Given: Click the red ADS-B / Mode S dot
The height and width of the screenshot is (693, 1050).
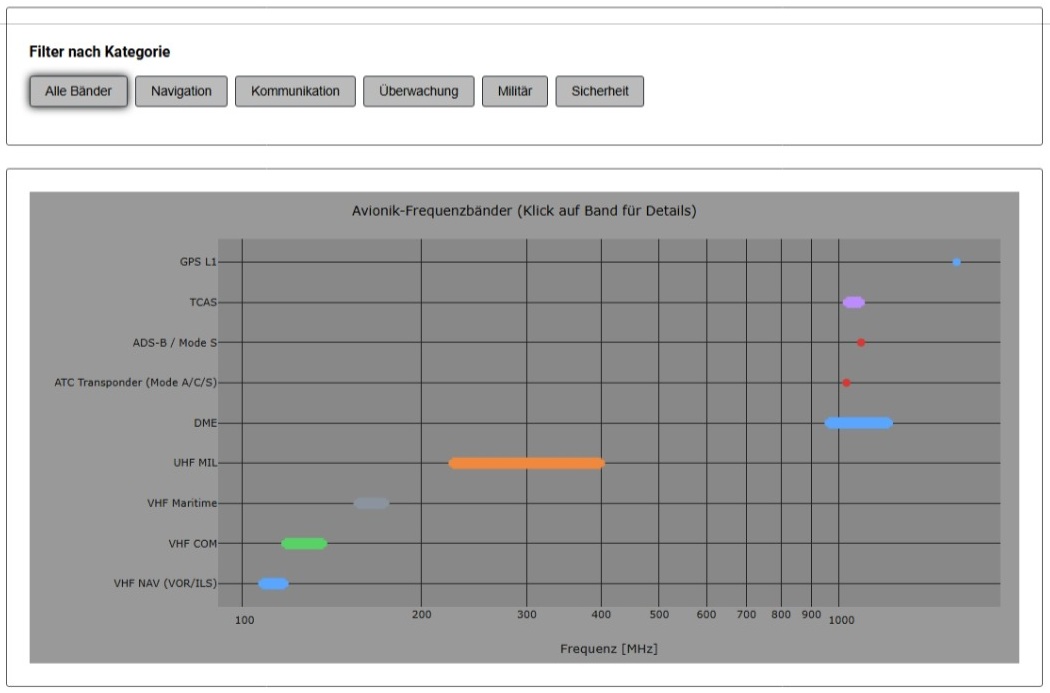Looking at the screenshot, I should [x=861, y=343].
